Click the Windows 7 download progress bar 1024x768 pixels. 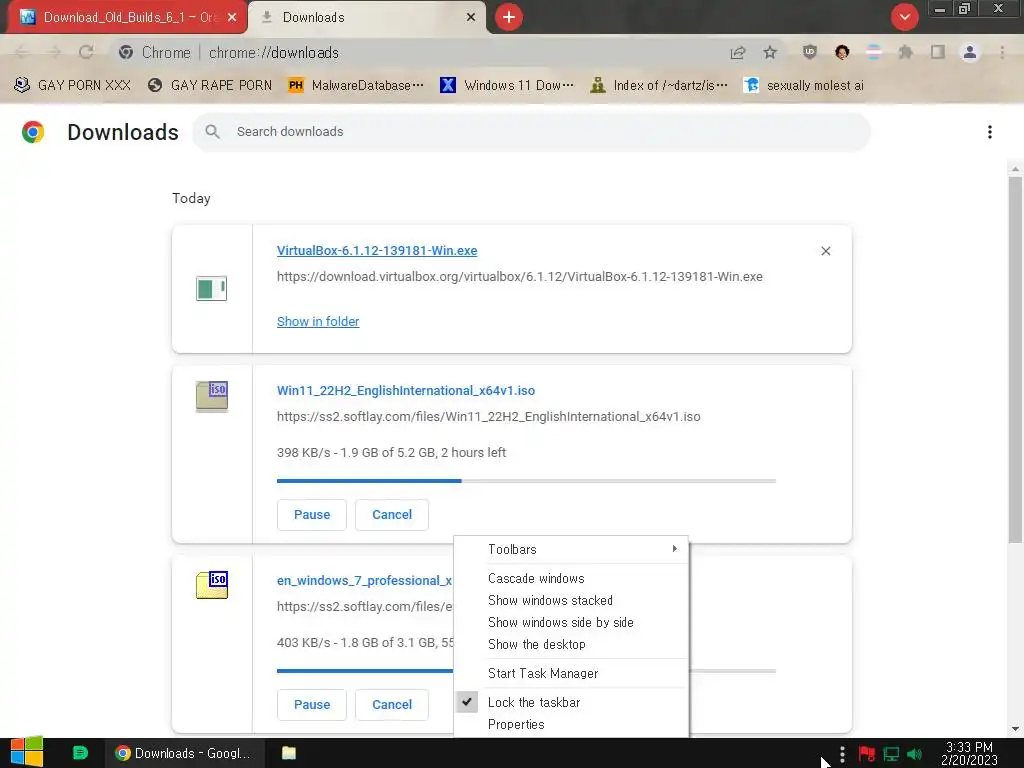(x=364, y=671)
